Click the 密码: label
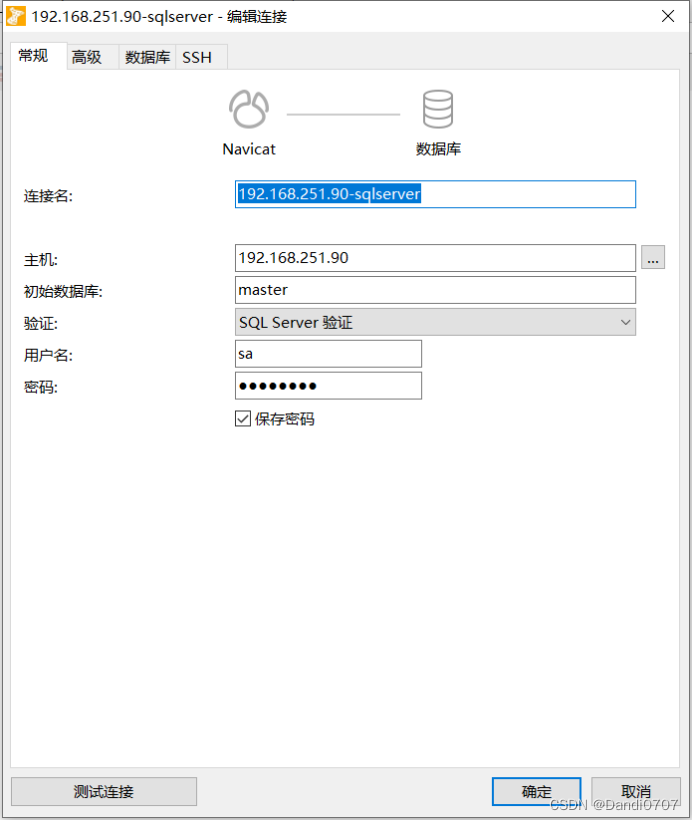This screenshot has width=693, height=820. [x=41, y=388]
